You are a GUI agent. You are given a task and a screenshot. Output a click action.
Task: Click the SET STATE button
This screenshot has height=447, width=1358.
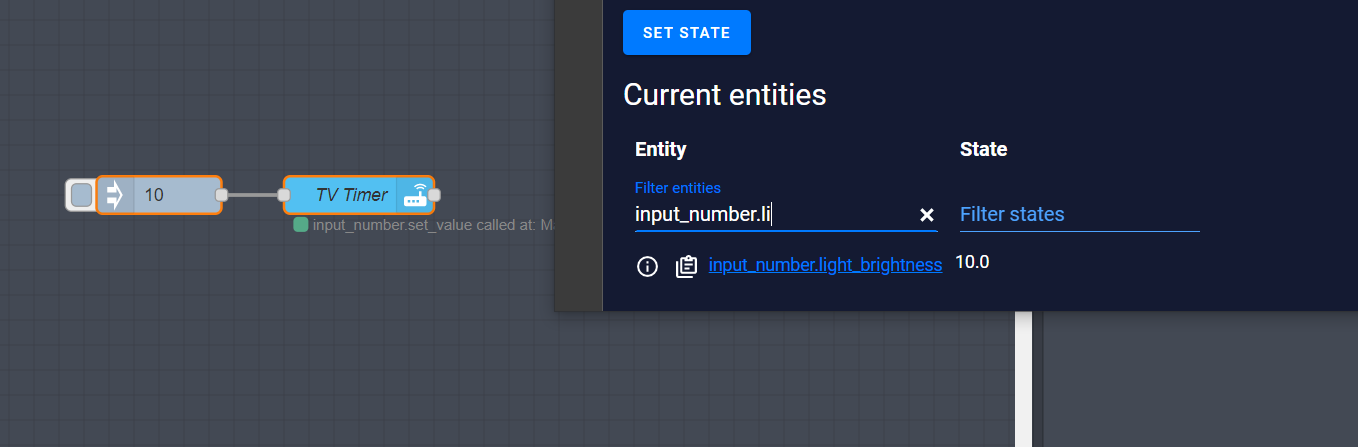(x=686, y=33)
